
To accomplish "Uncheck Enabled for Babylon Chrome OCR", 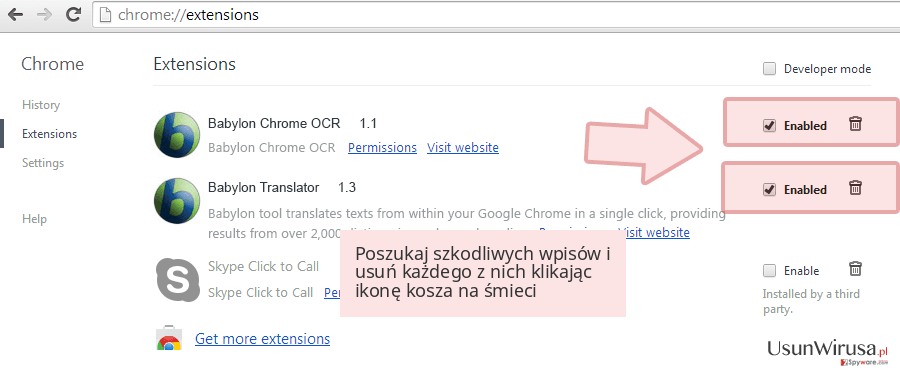I will pyautogui.click(x=769, y=126).
